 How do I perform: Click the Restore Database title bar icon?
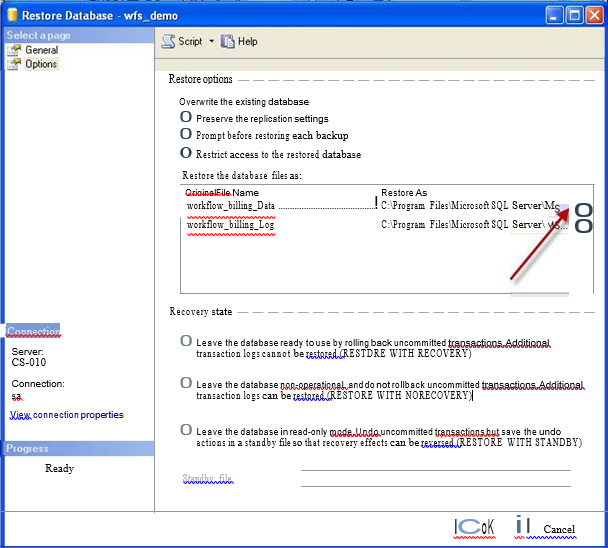(12, 15)
